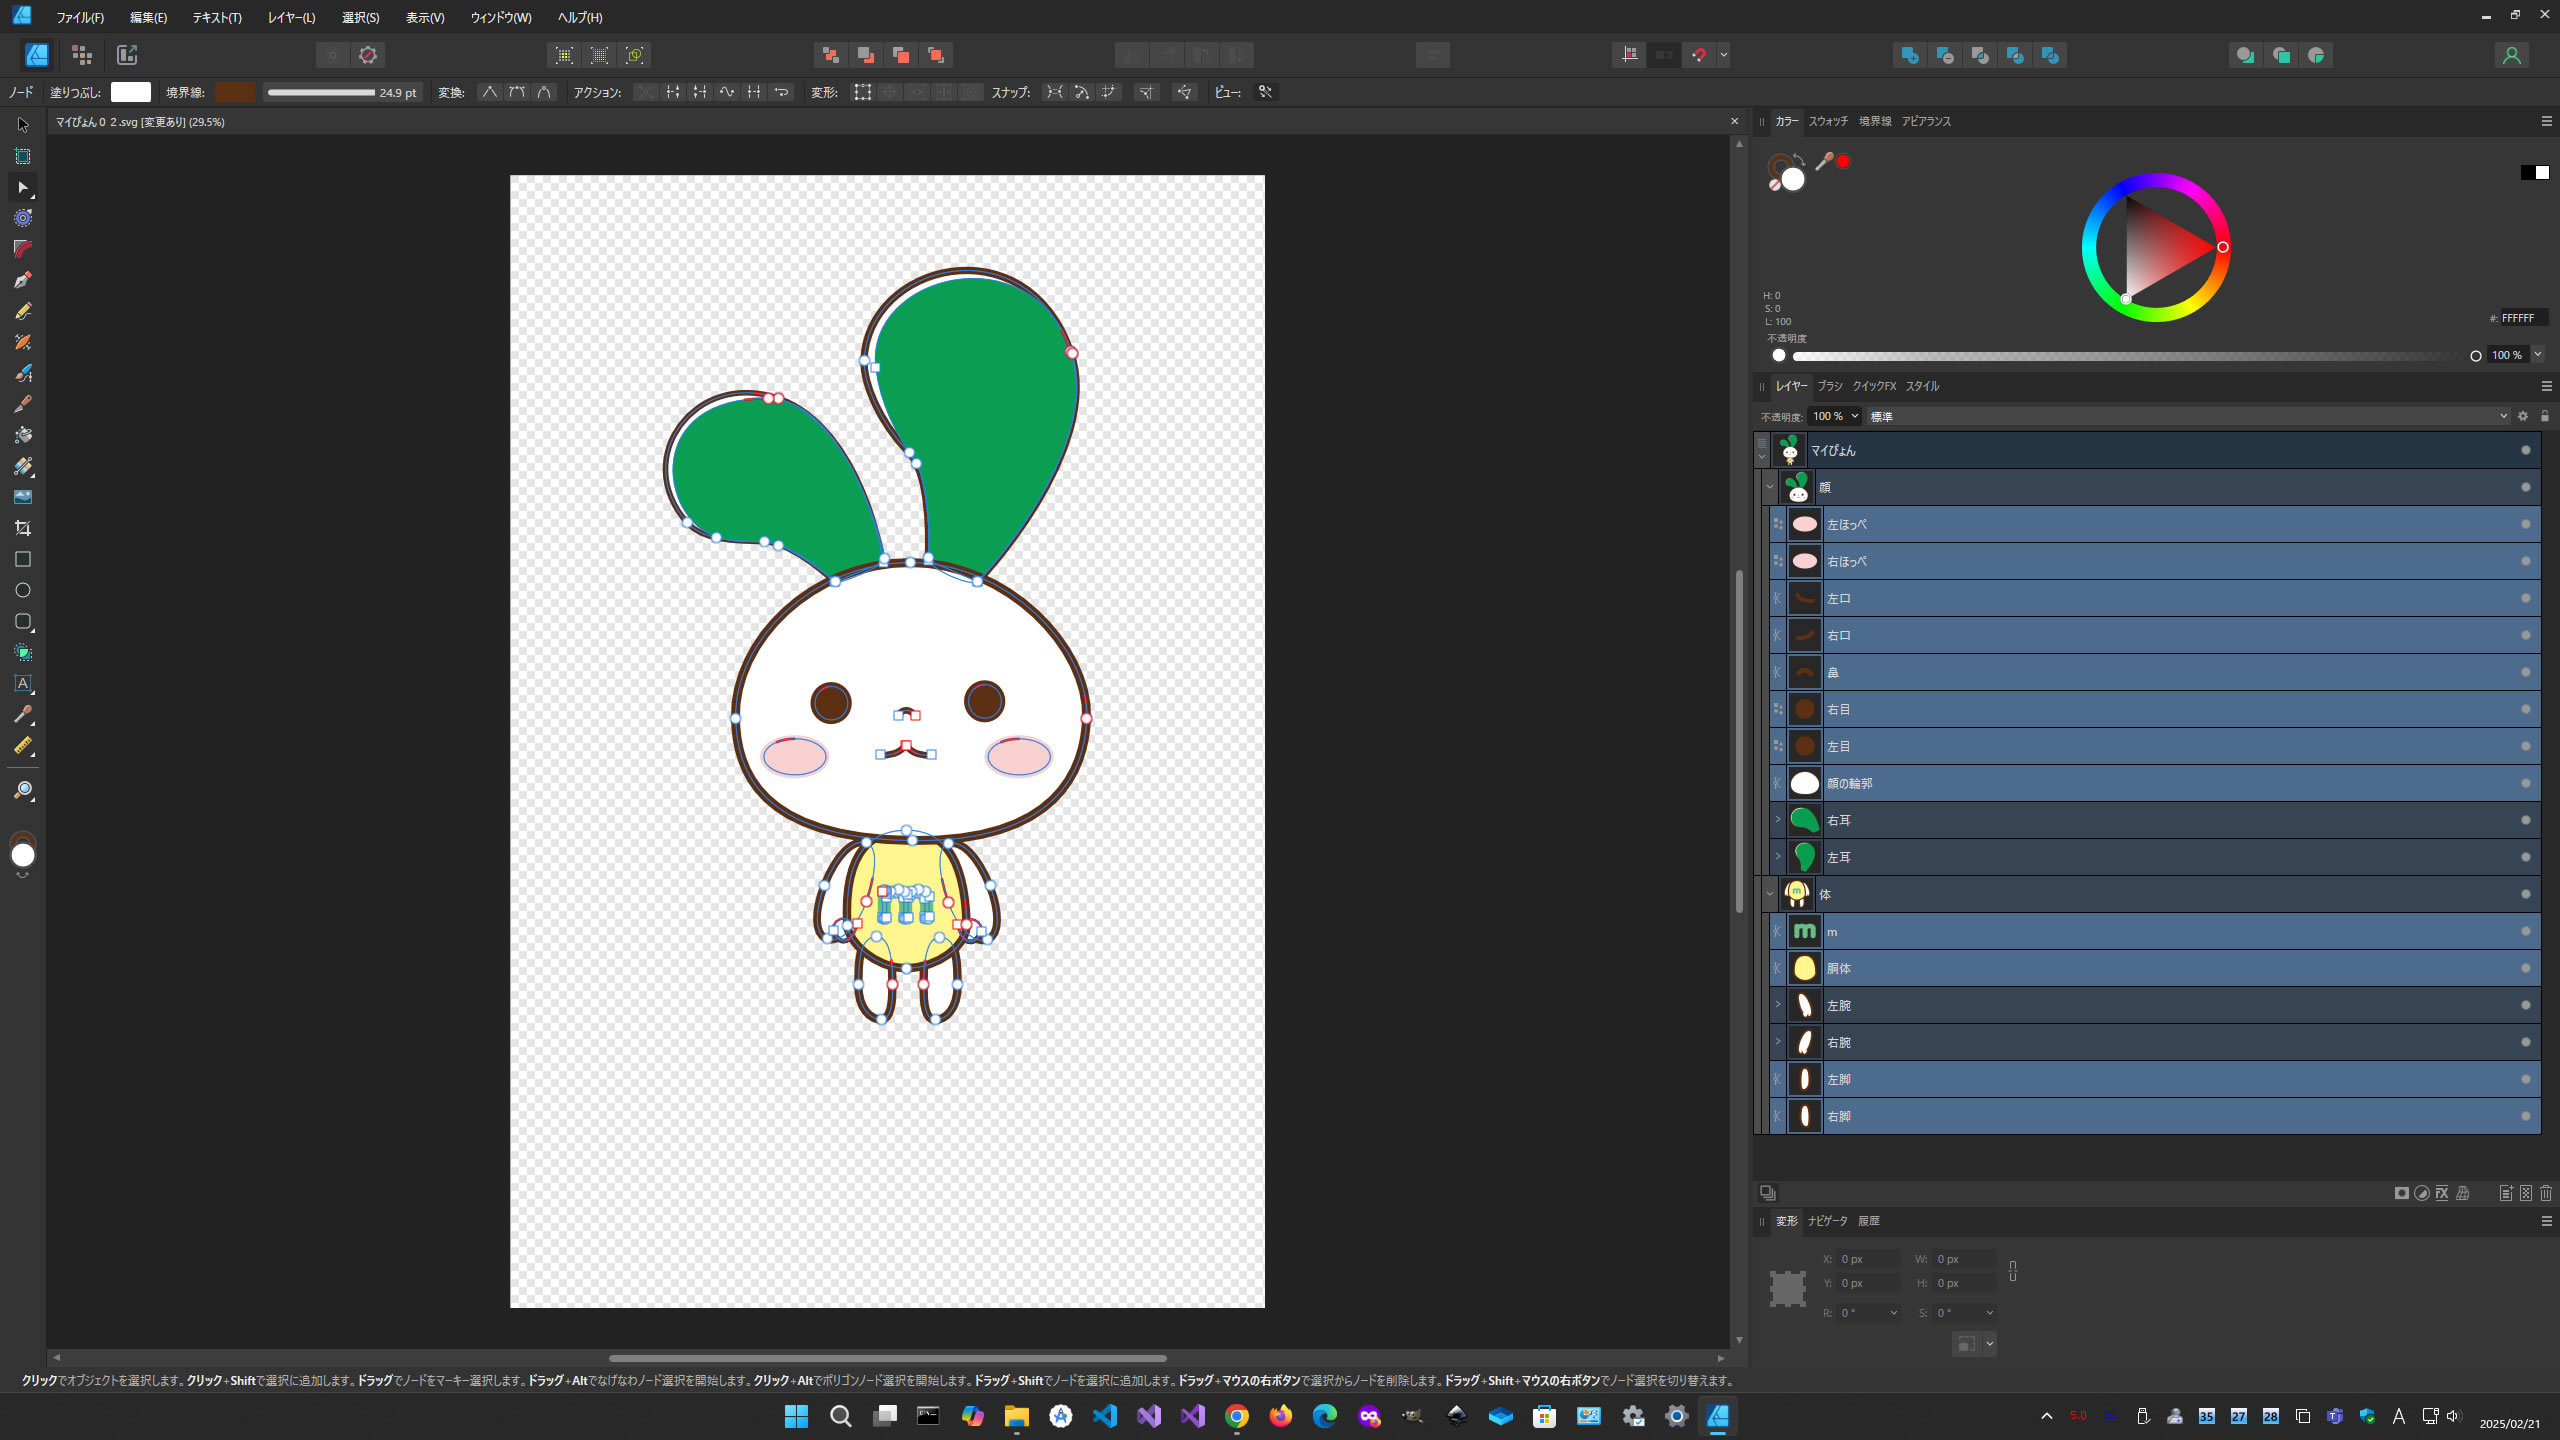
Task: Toggle visibility of 胴体 layer
Action: click(2525, 968)
